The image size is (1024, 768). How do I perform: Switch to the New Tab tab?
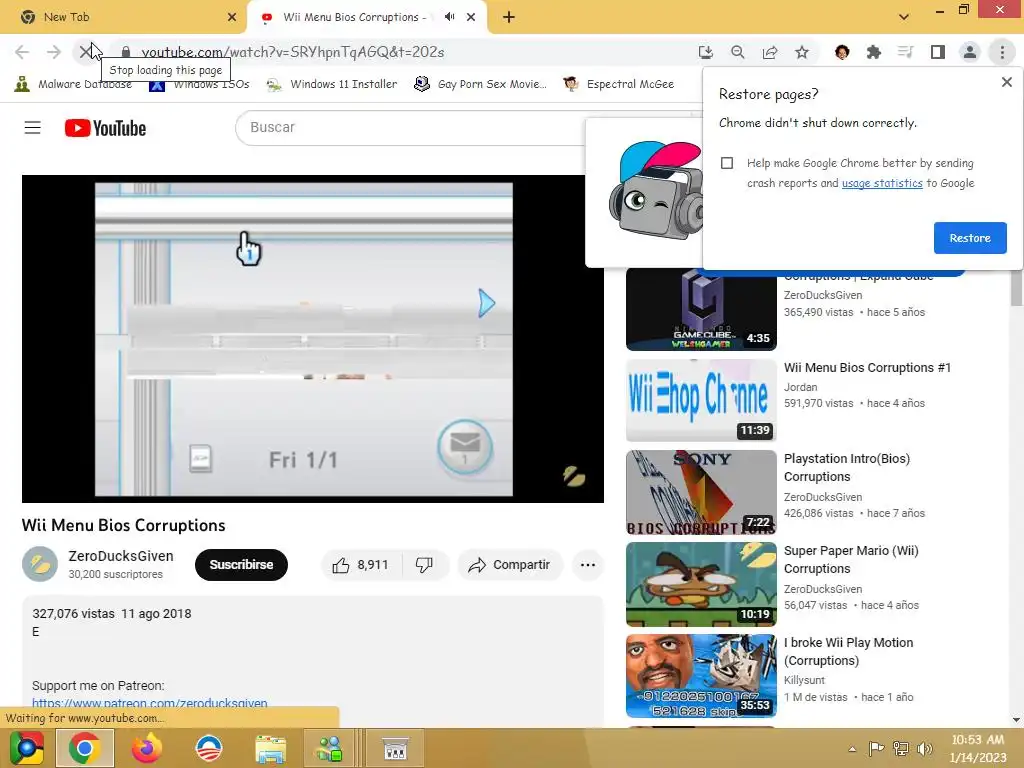point(123,17)
